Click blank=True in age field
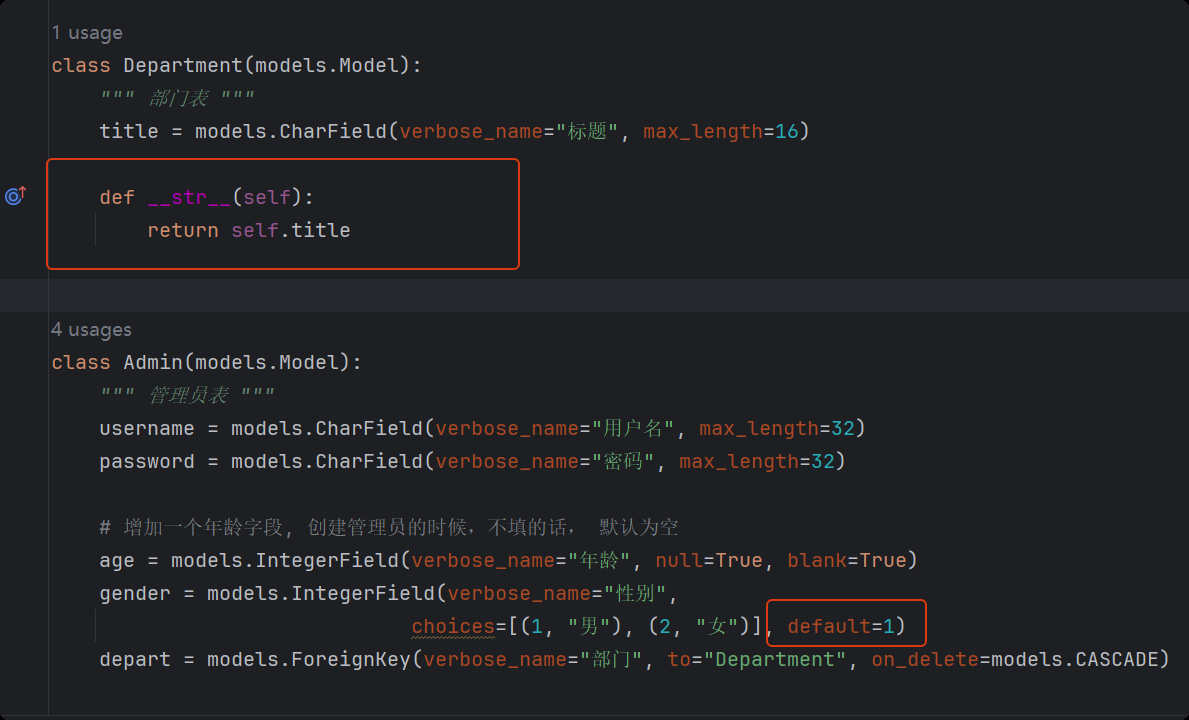This screenshot has width=1189, height=720. [846, 561]
